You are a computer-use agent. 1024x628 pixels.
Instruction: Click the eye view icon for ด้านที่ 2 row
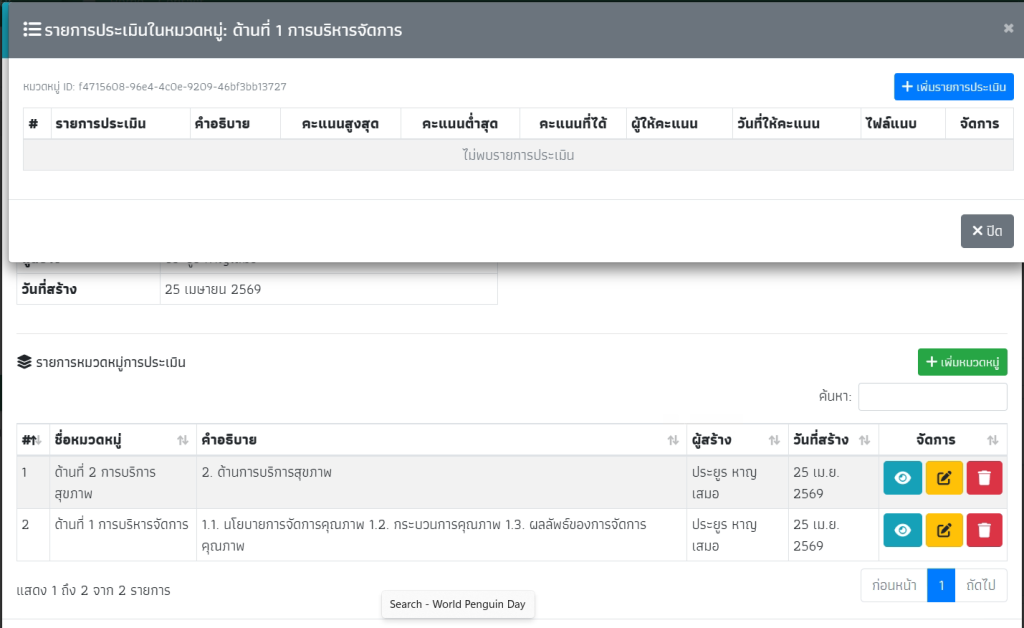click(x=902, y=478)
